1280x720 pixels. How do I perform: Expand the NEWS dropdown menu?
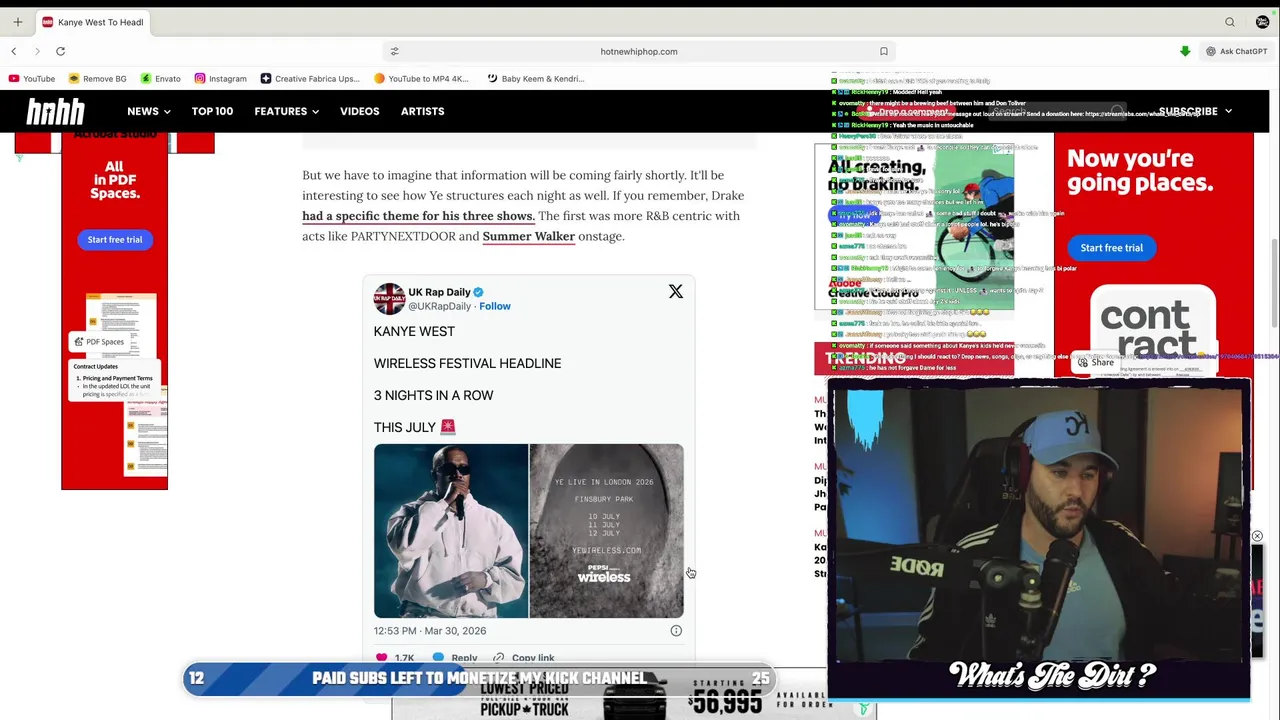149,111
